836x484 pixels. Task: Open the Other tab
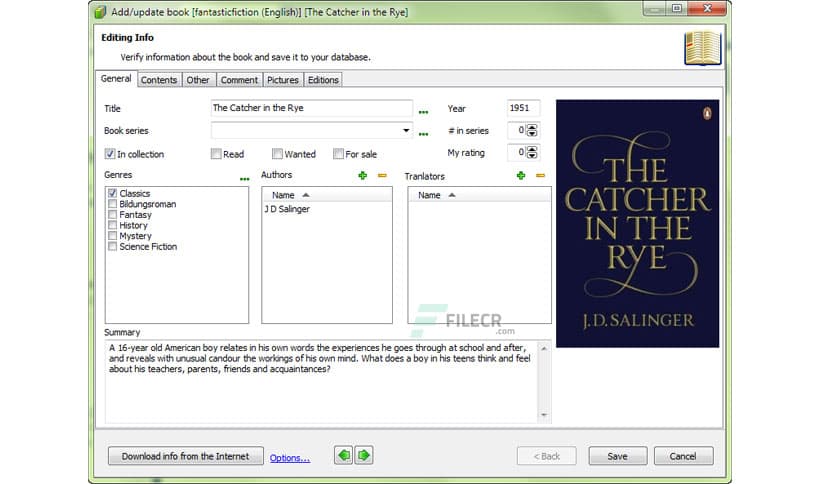click(x=198, y=80)
